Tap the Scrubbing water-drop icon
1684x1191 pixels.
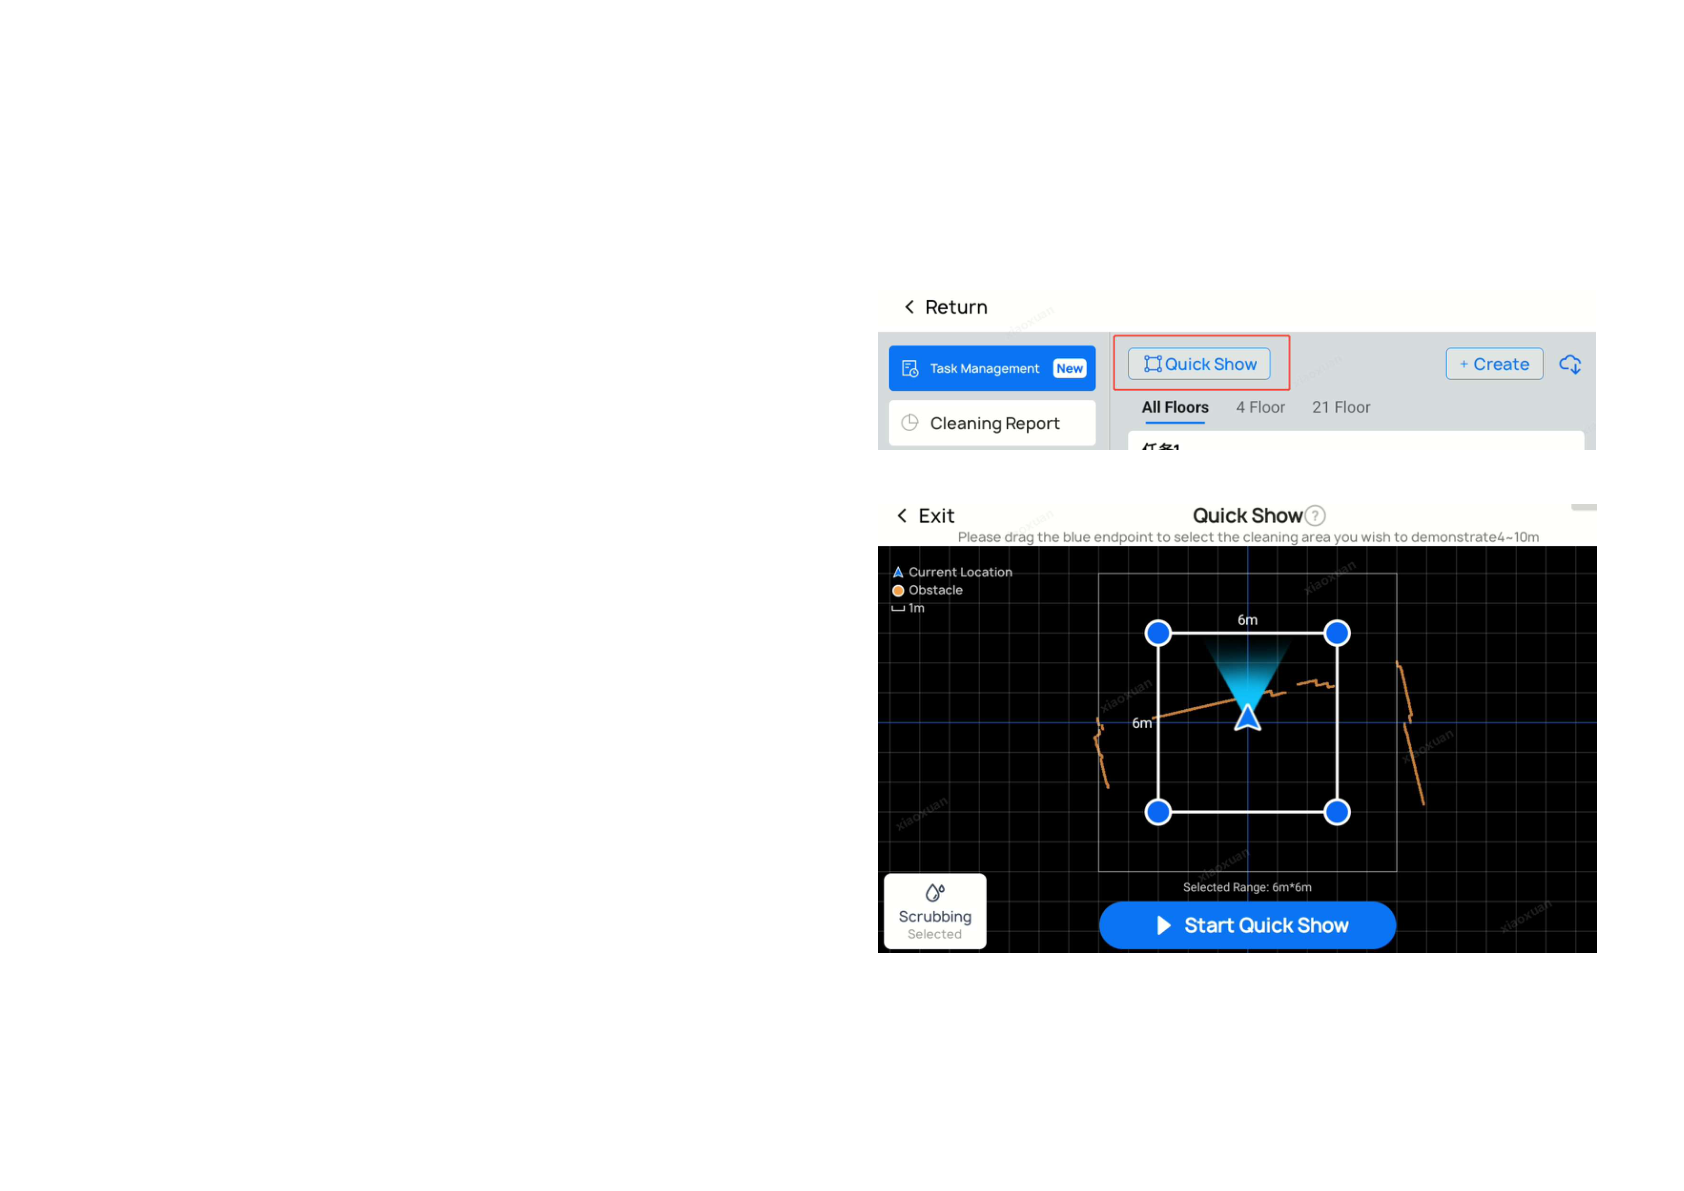(x=934, y=893)
